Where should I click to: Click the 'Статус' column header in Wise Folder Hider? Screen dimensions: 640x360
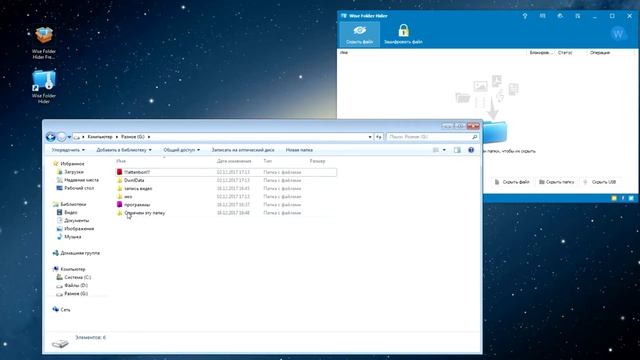click(565, 53)
